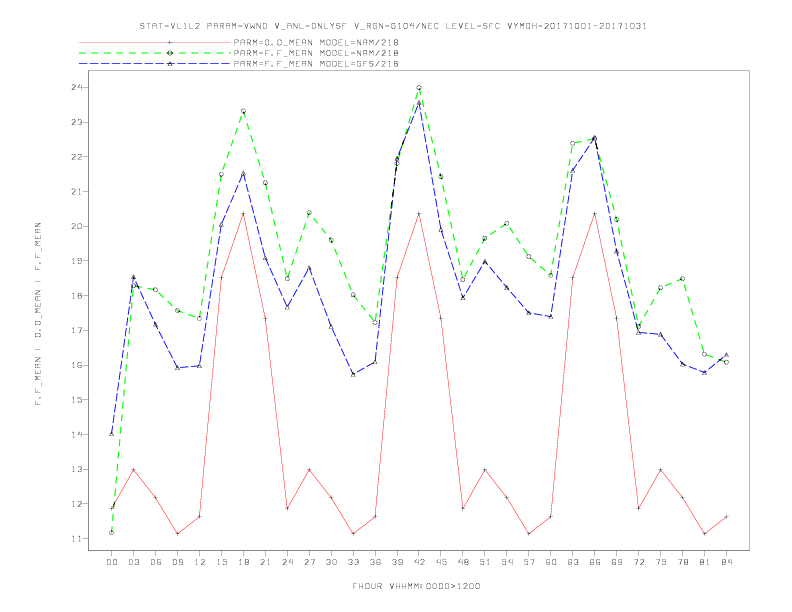Click x-axis tick label 57

[x=529, y=562]
